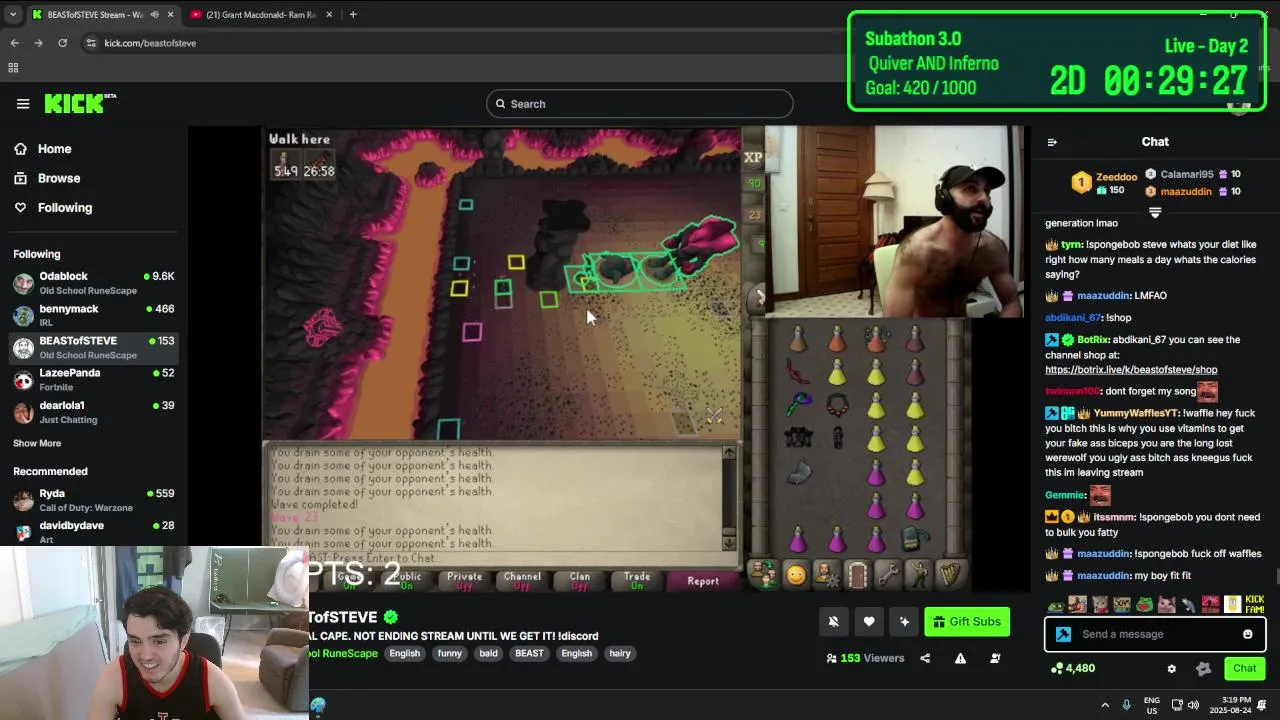Open friends list tab in game

click(x=764, y=574)
